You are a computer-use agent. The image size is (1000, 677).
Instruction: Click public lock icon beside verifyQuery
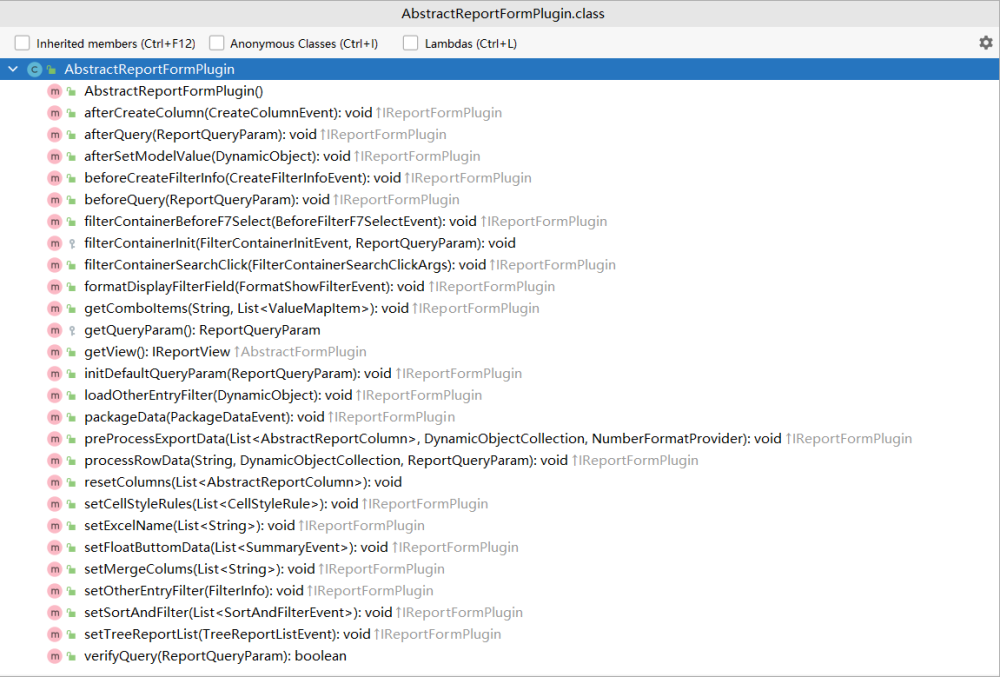coord(72,656)
